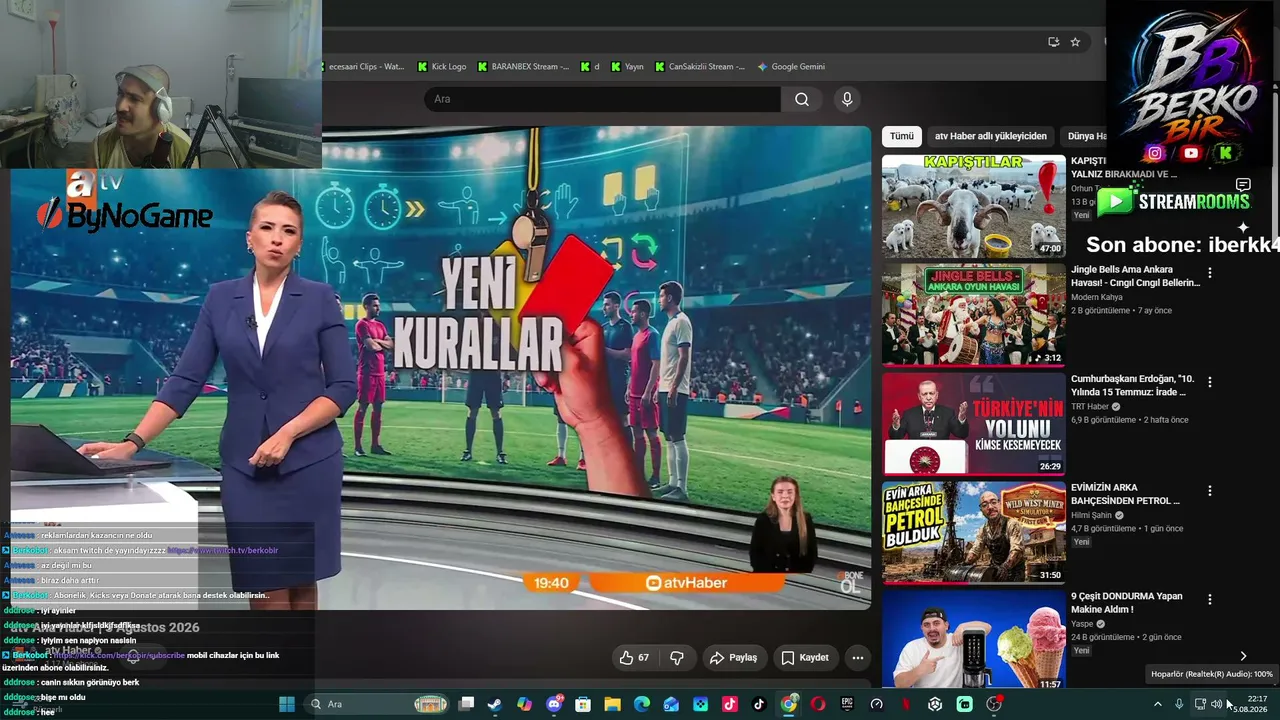The image size is (1280, 720).
Task: Open the 9 Çeşit DONDURMA video title
Action: [1127, 602]
